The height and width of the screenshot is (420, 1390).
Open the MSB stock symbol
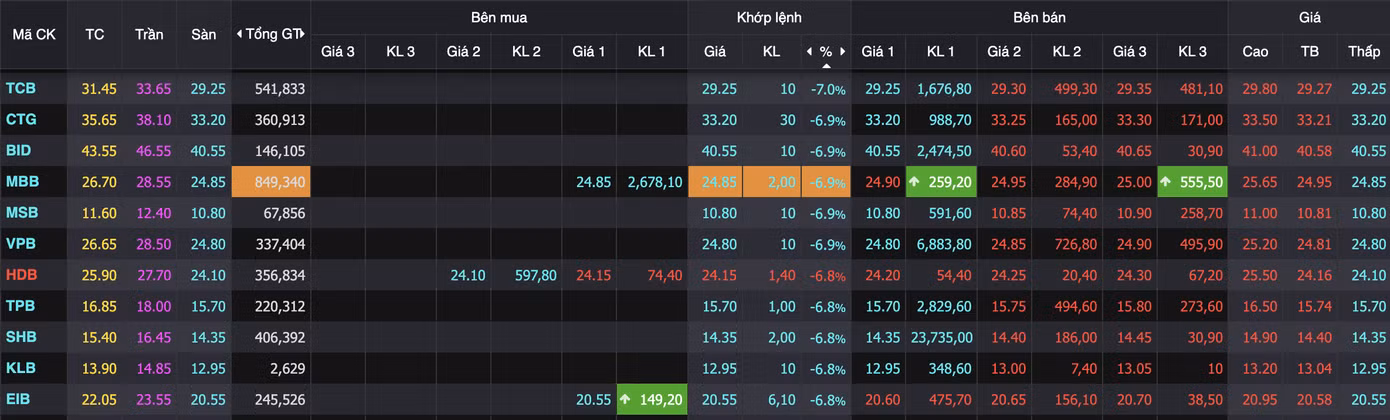click(x=22, y=213)
